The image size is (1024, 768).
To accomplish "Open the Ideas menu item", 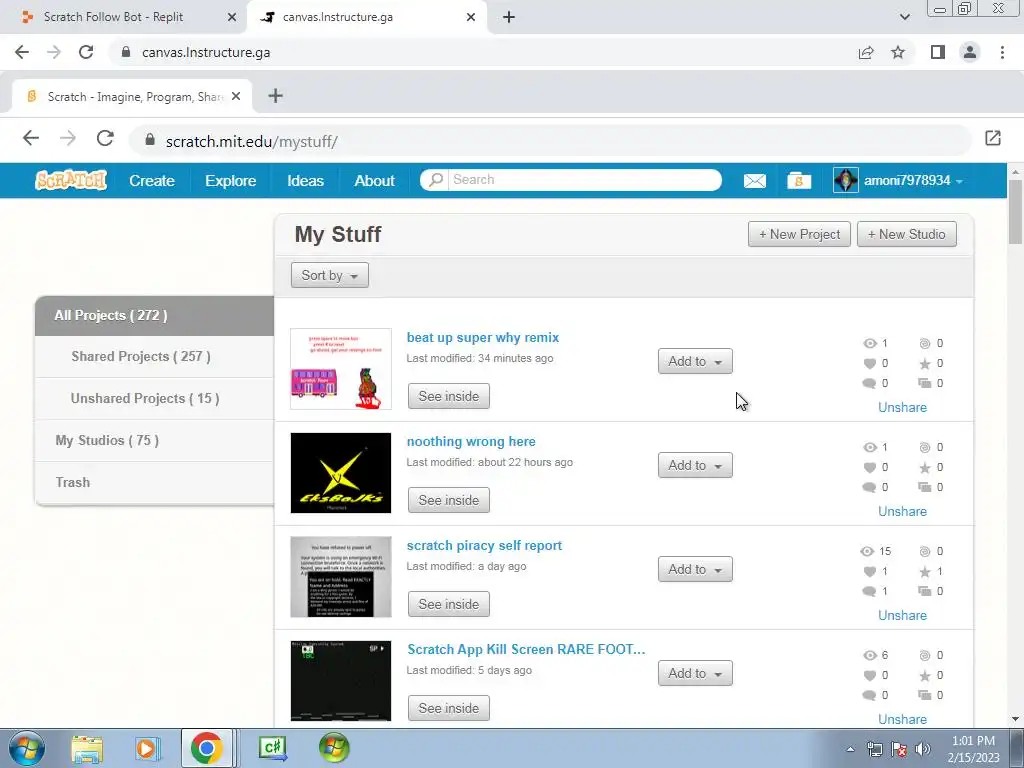I will (305, 181).
